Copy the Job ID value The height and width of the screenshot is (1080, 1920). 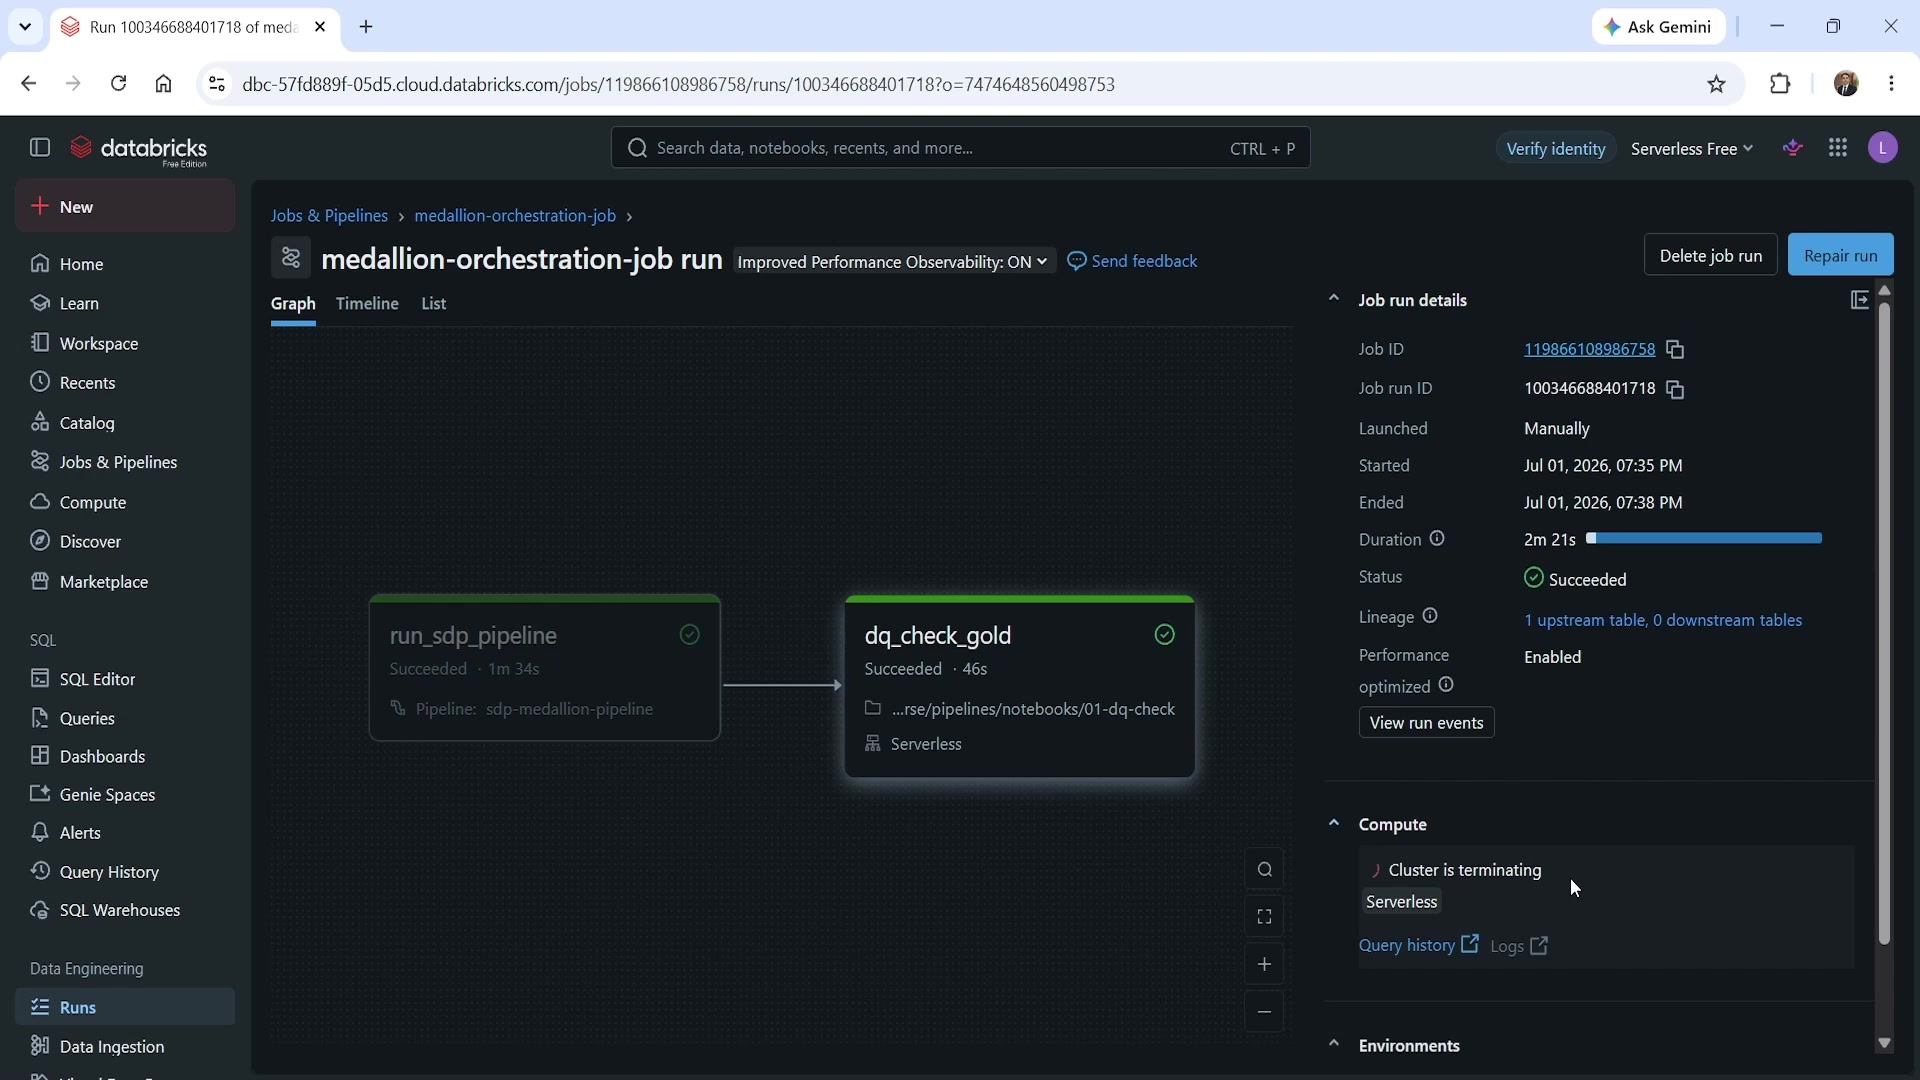(x=1675, y=350)
